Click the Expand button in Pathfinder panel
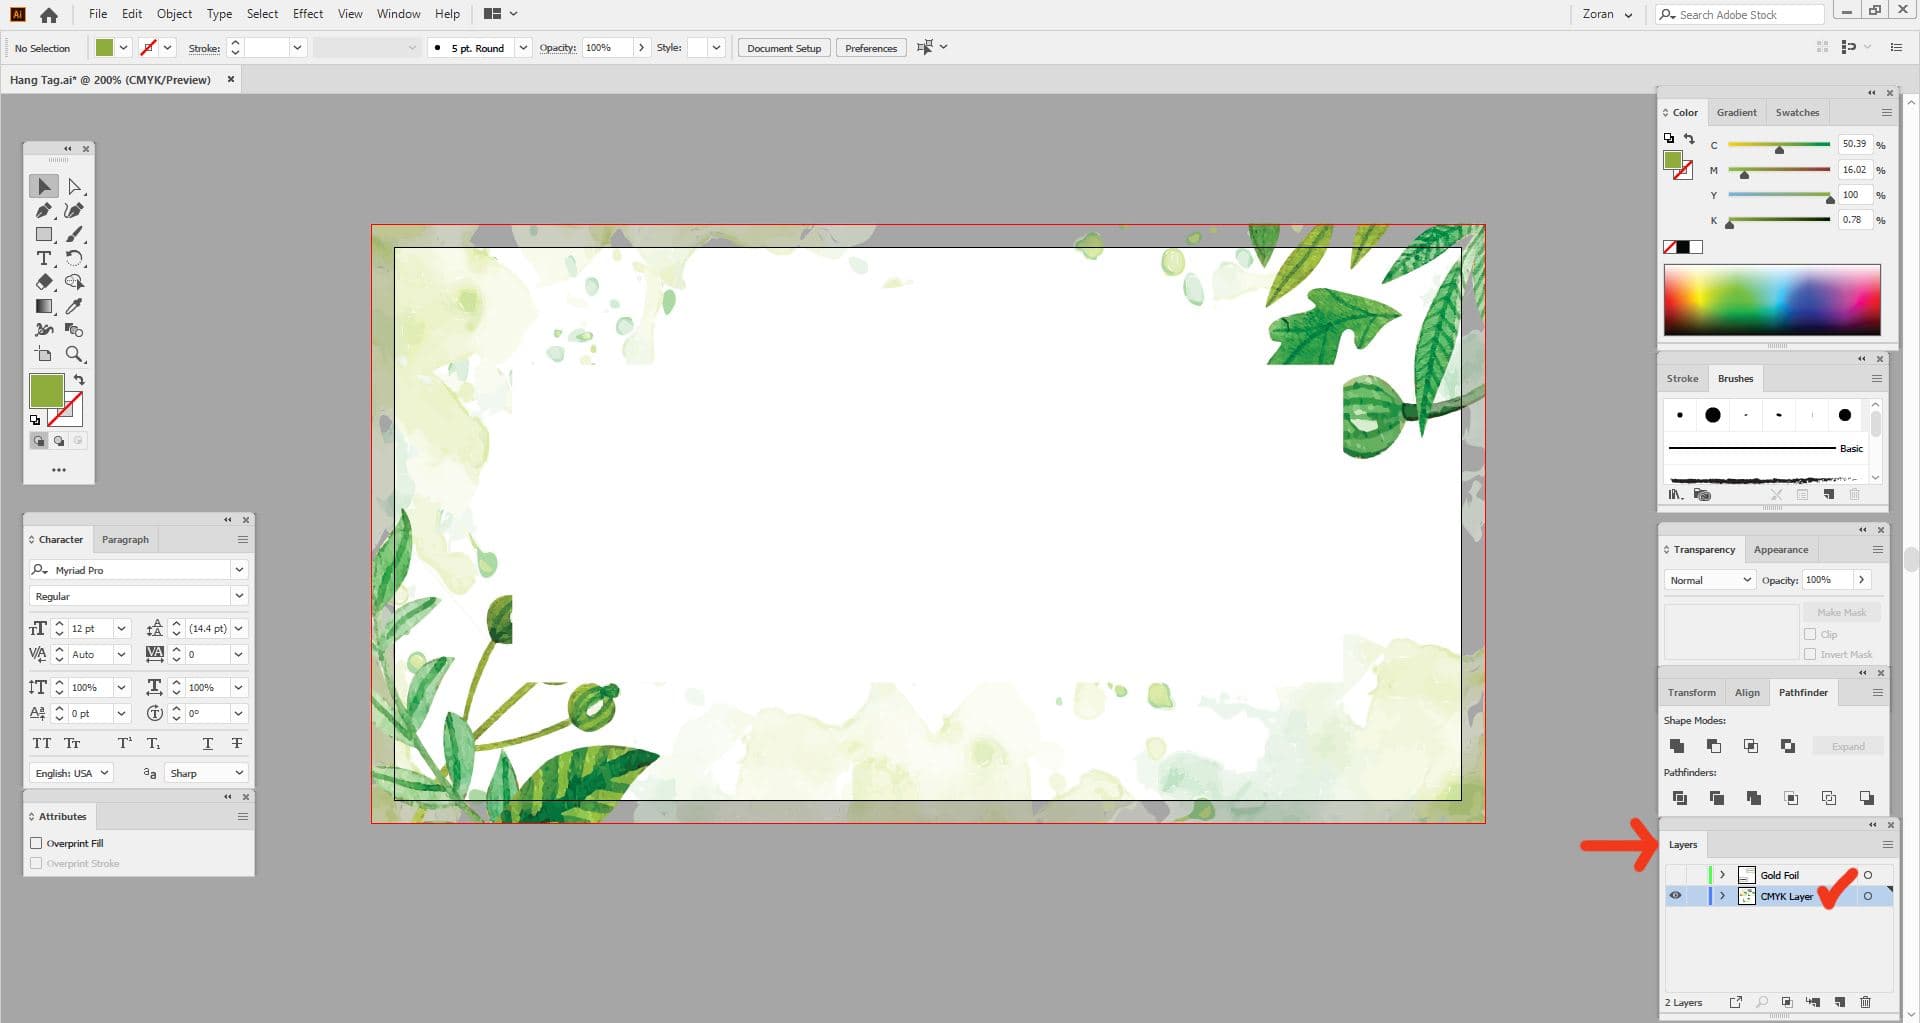This screenshot has width=1920, height=1023. coord(1848,746)
